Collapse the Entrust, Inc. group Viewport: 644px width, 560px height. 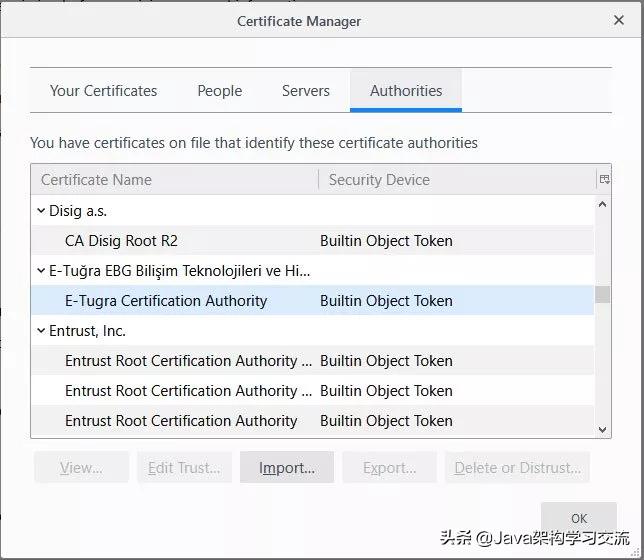pyautogui.click(x=41, y=331)
